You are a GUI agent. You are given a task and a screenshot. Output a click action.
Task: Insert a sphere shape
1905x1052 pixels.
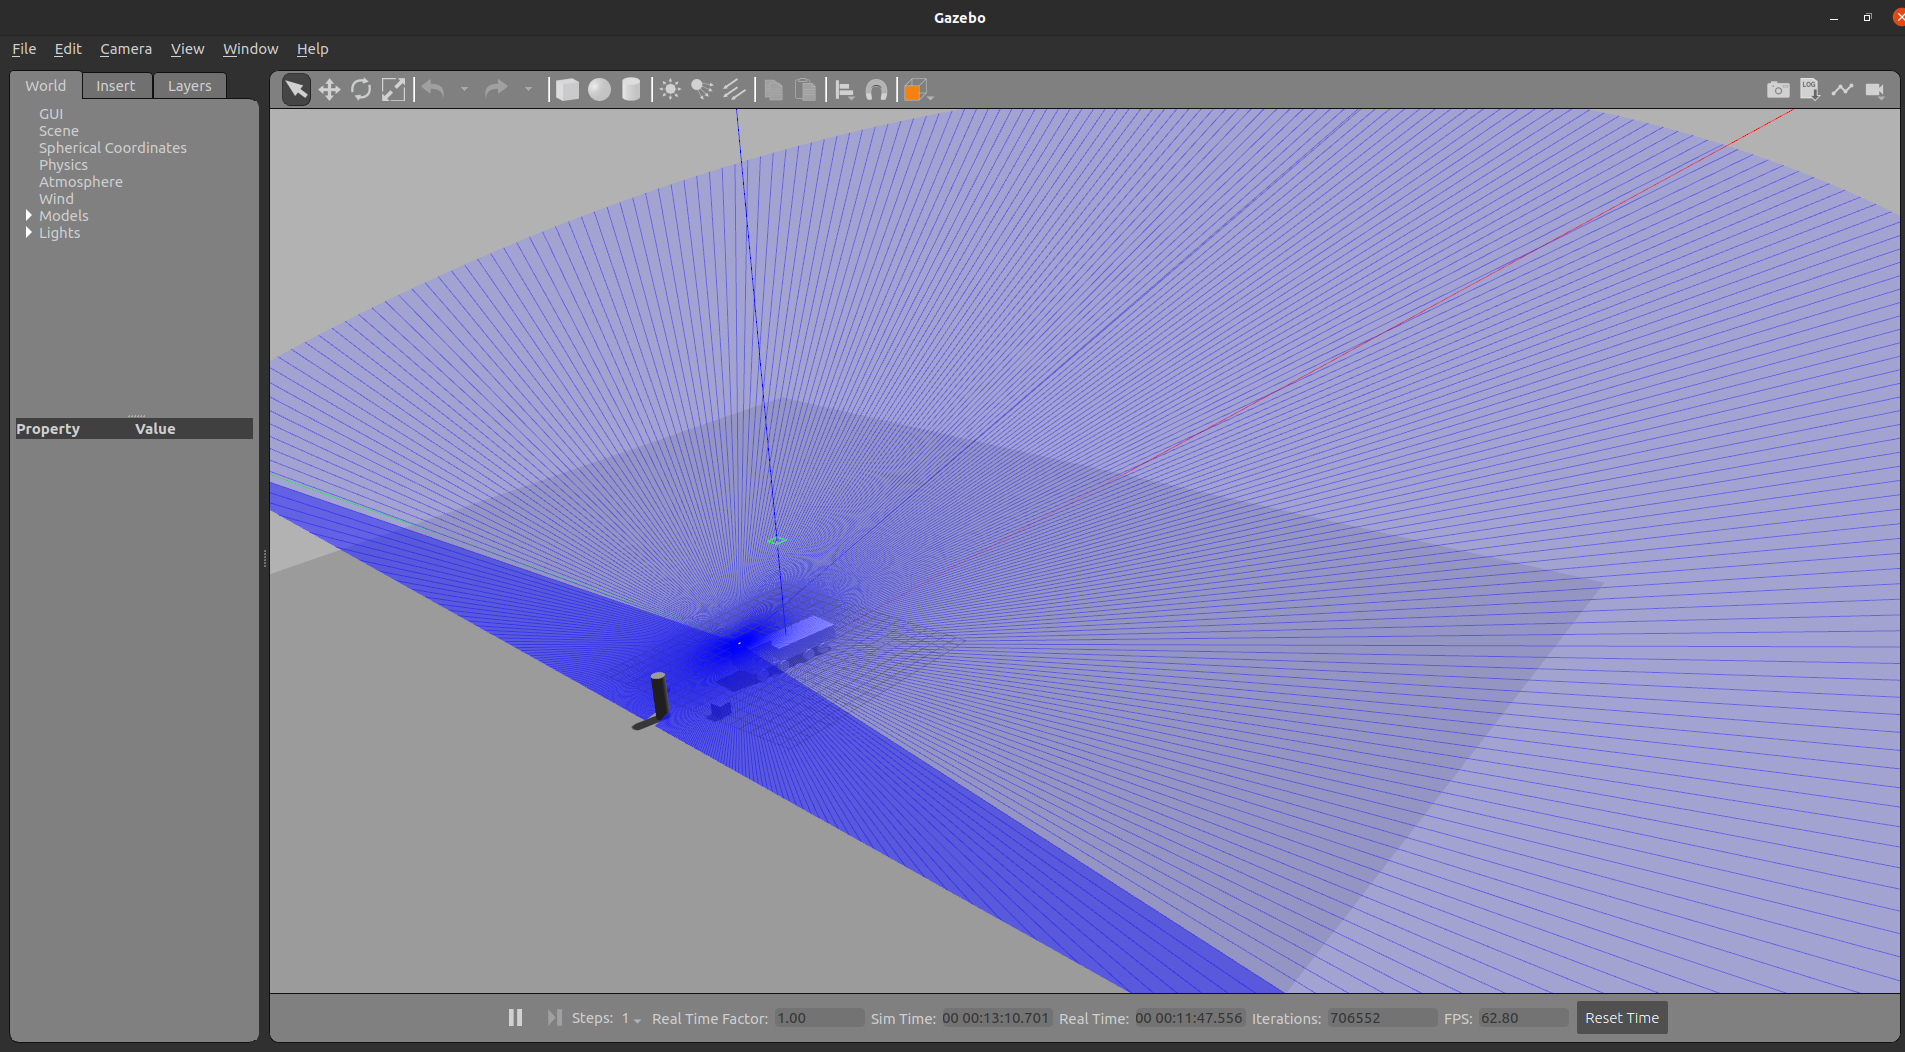coord(599,90)
